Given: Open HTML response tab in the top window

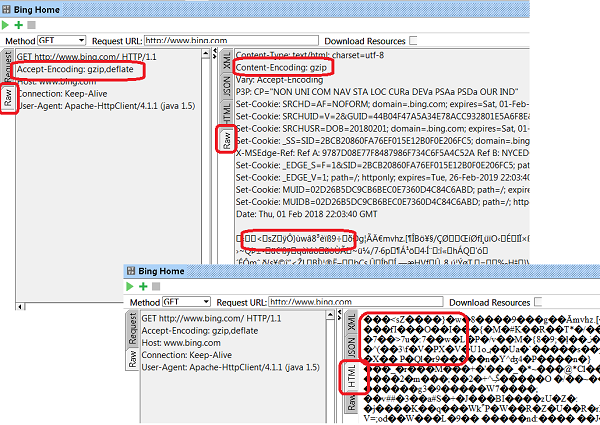Looking at the screenshot, I should click(x=227, y=112).
